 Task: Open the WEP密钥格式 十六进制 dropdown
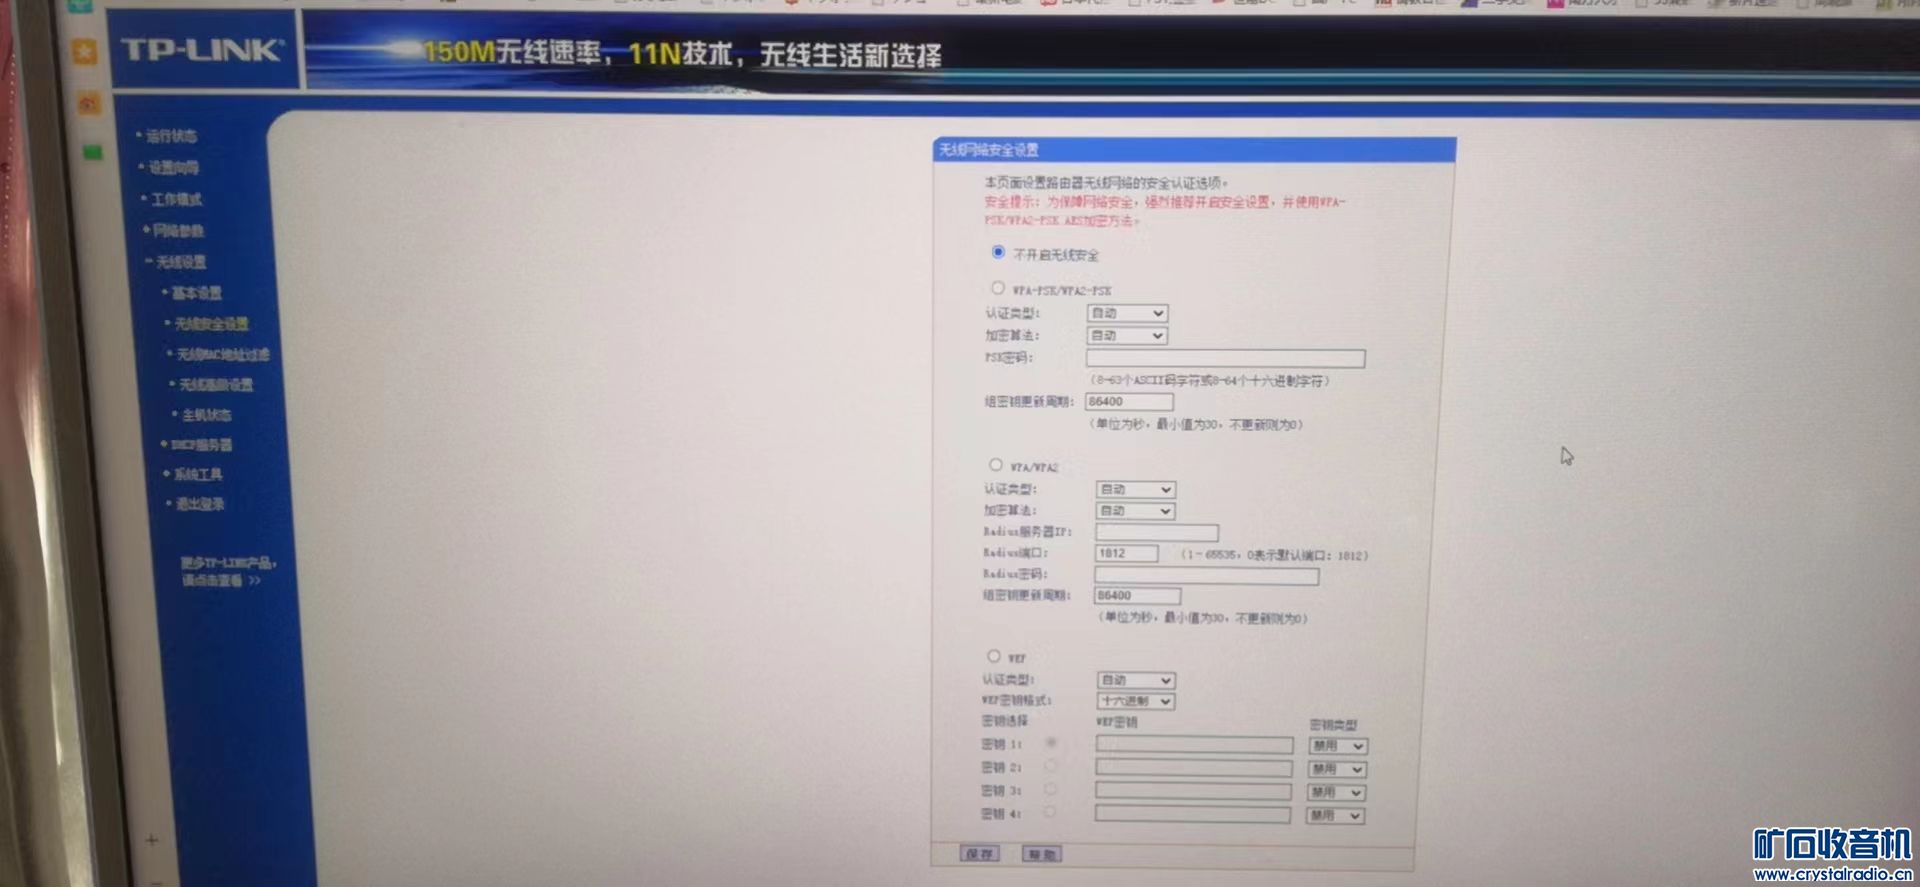point(1135,701)
